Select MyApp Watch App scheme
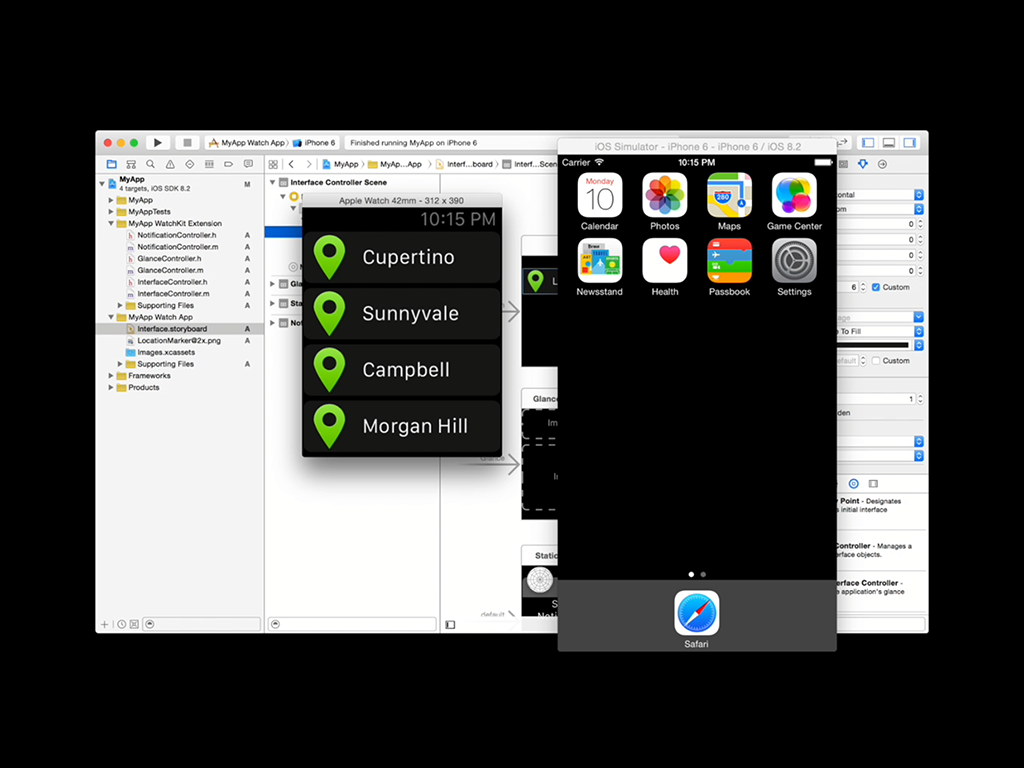Viewport: 1024px width, 768px height. 248,142
